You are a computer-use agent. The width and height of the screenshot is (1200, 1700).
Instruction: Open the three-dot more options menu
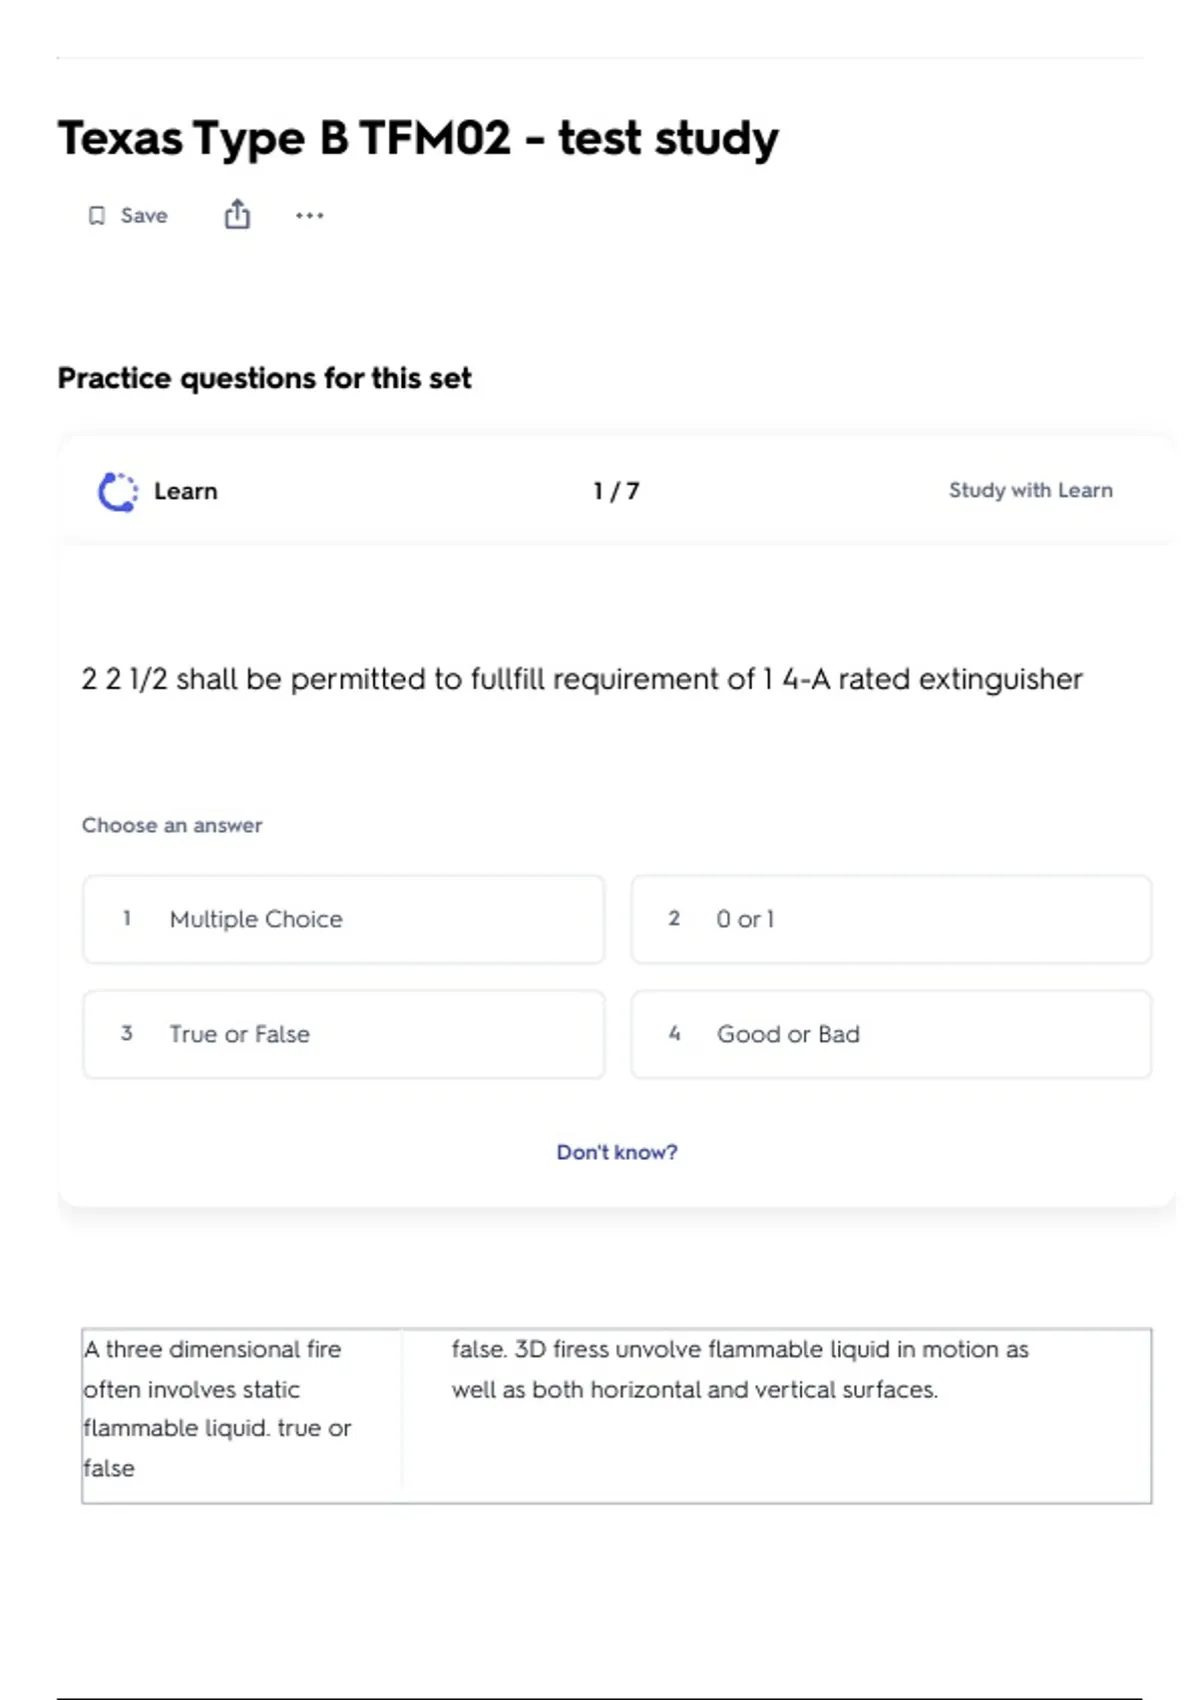(310, 215)
